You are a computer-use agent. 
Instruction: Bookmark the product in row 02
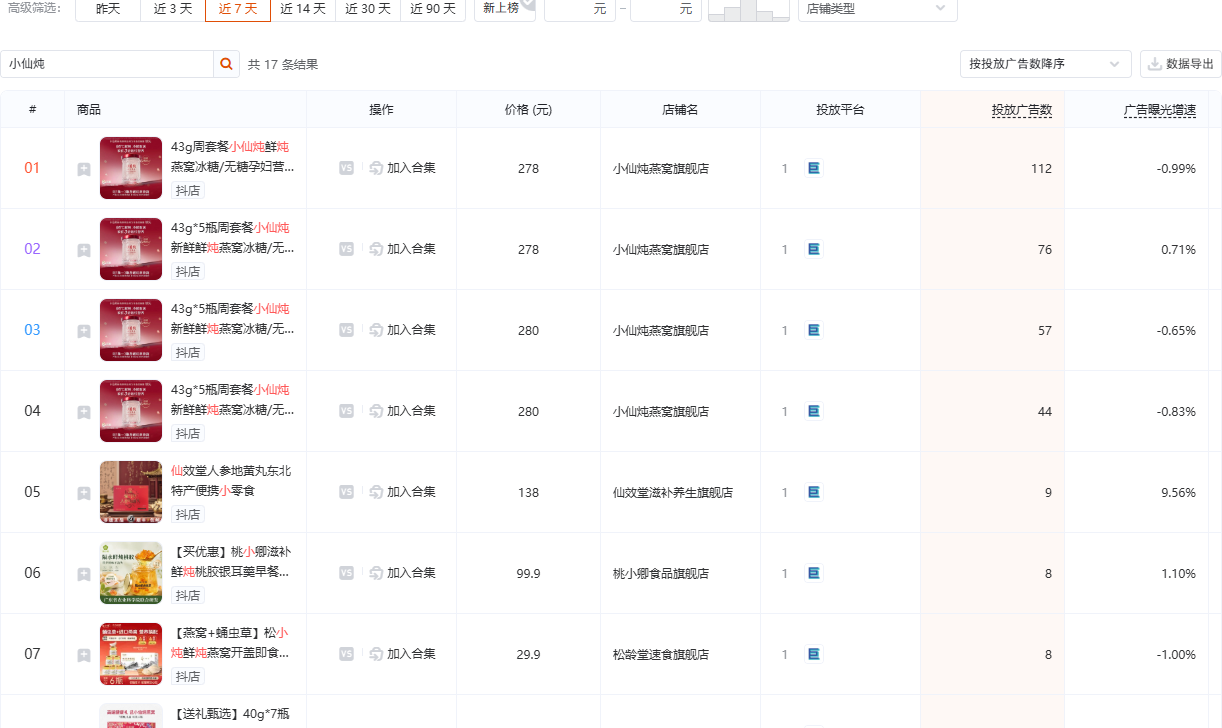click(x=84, y=250)
